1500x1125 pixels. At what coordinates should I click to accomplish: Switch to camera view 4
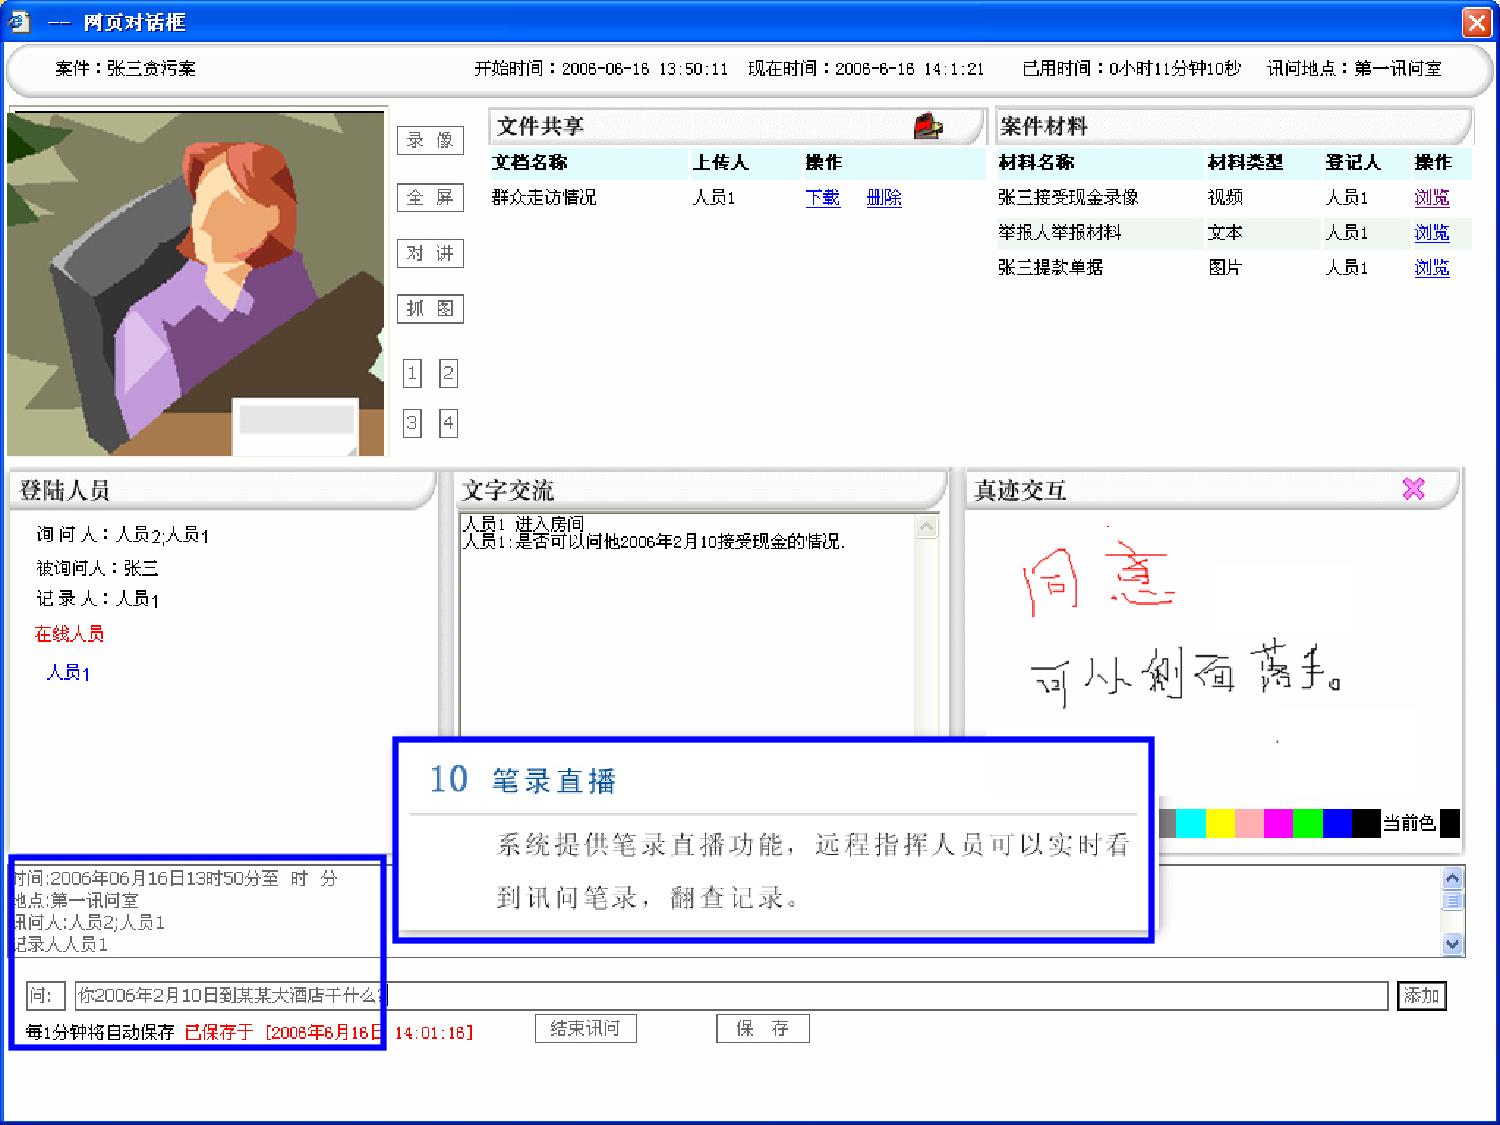[448, 423]
